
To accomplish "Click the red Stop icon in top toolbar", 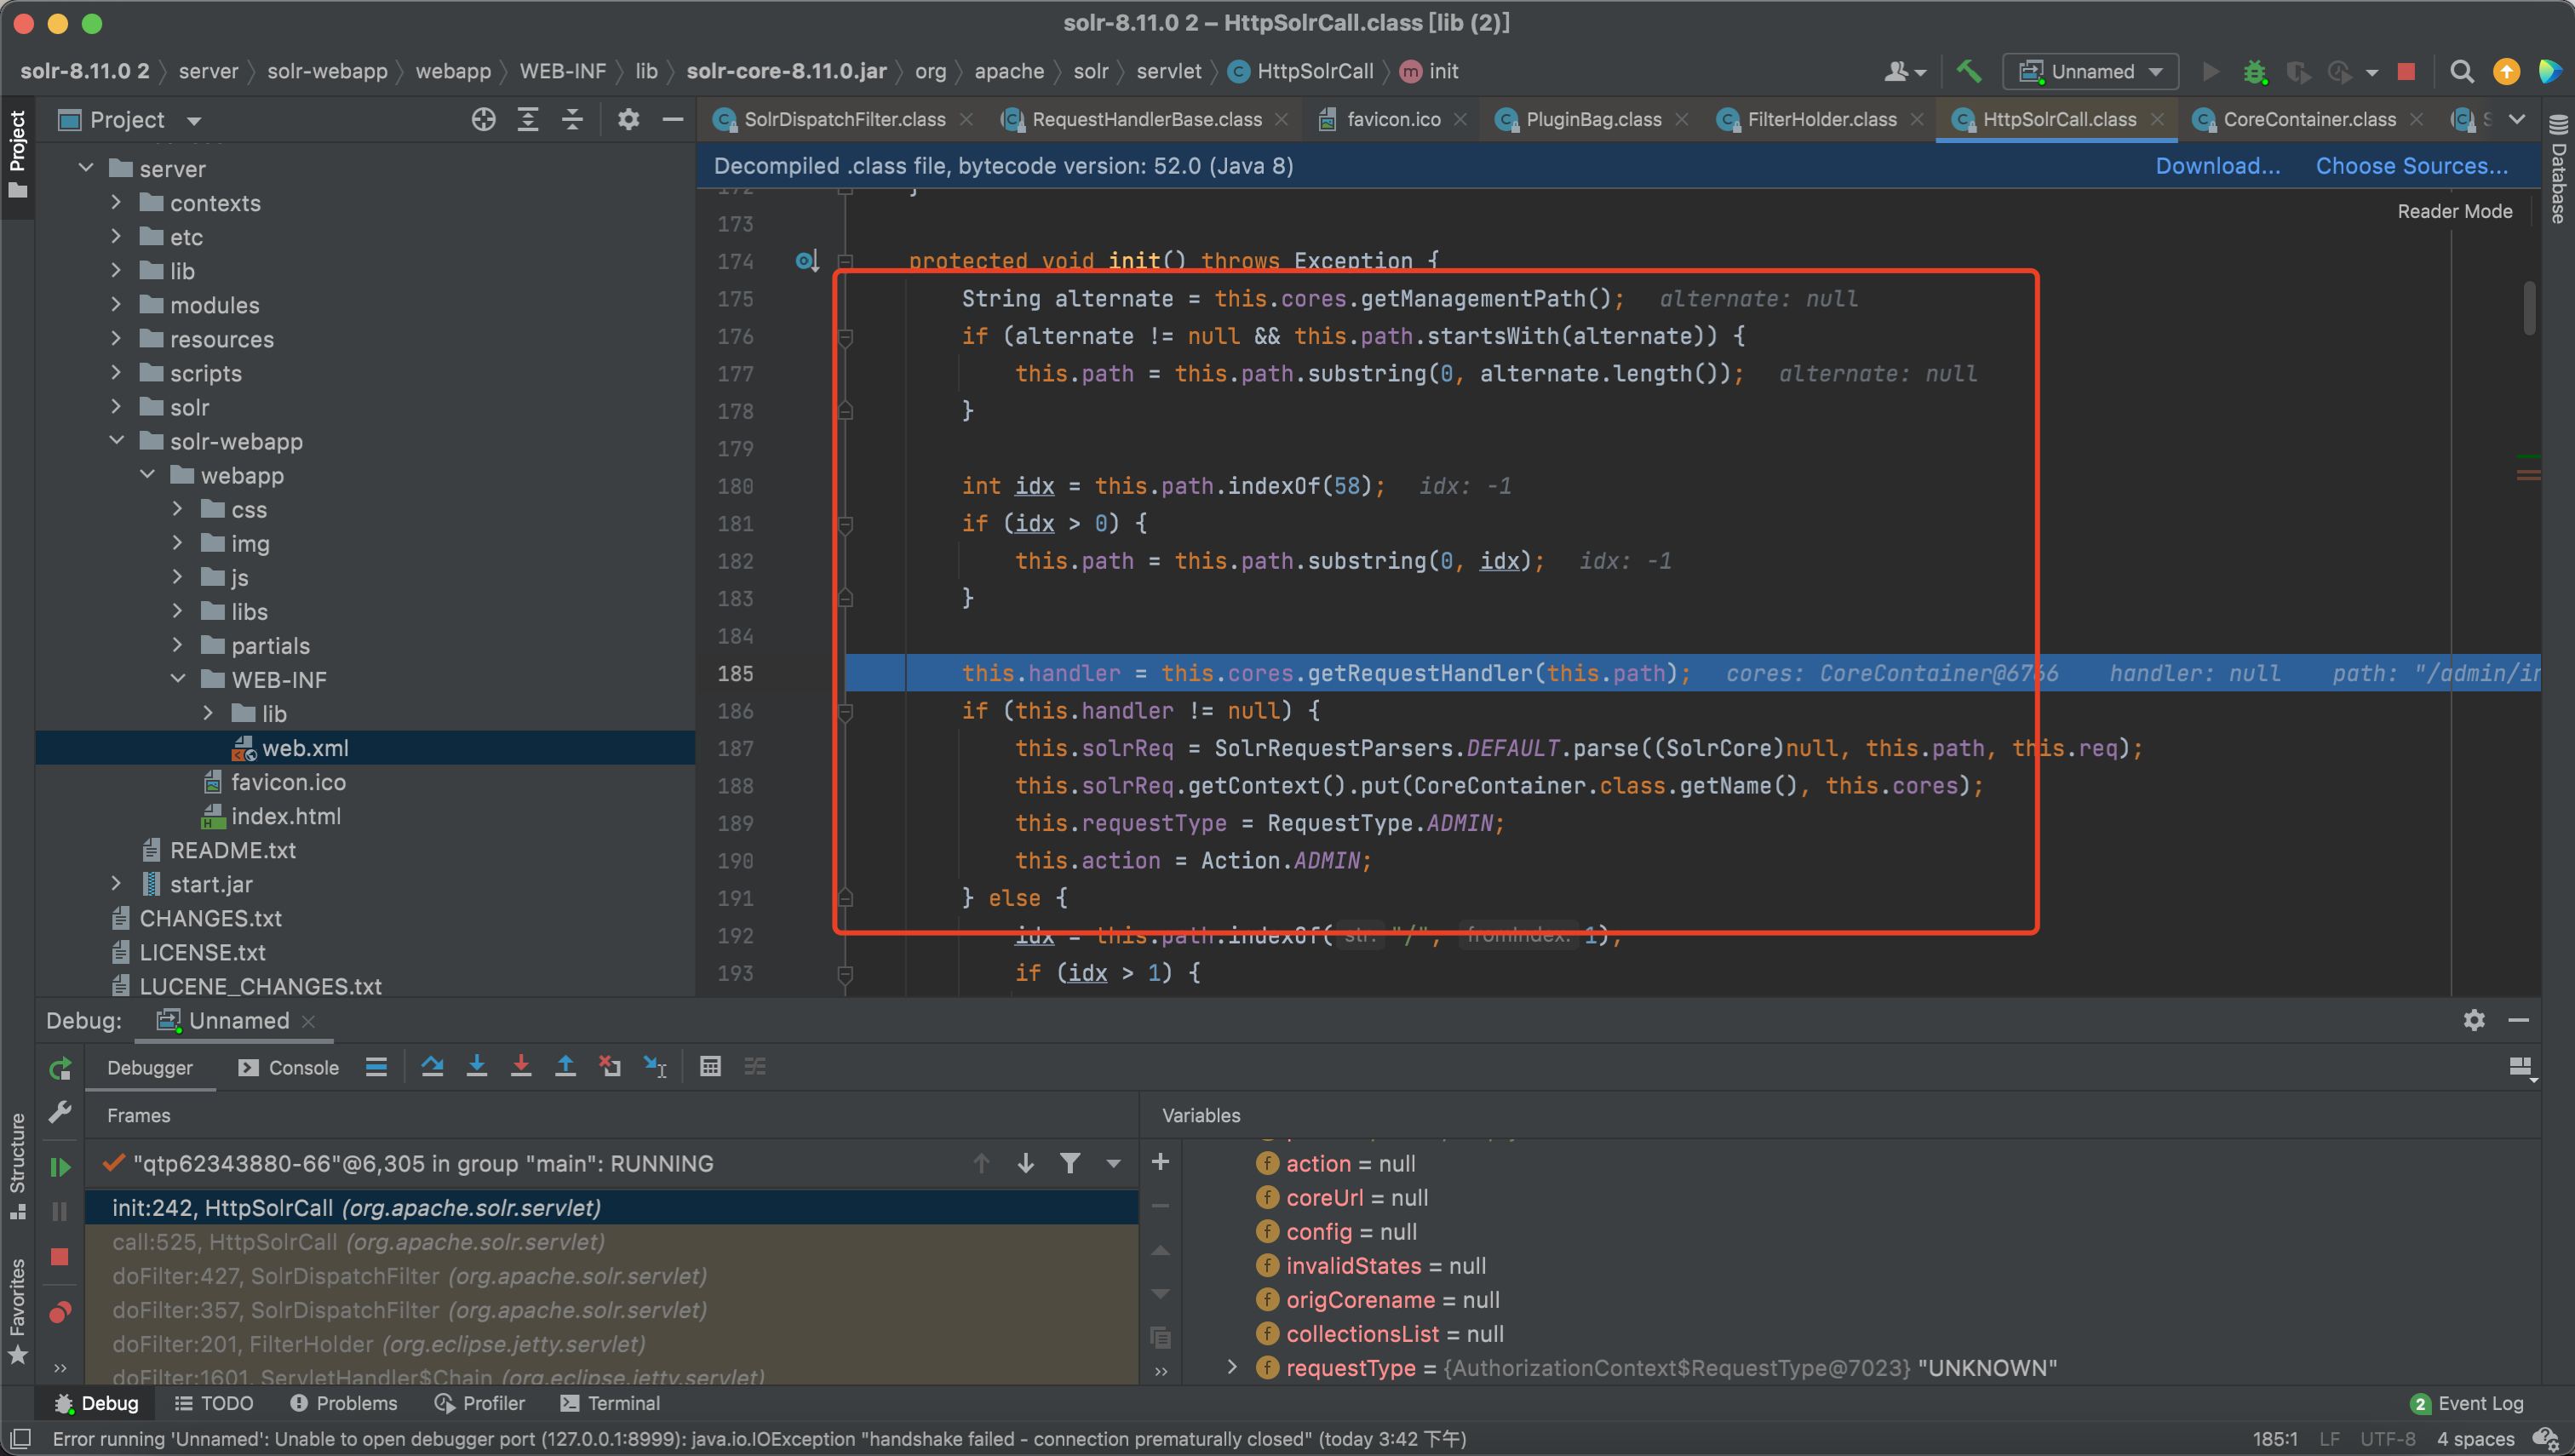I will [2406, 72].
